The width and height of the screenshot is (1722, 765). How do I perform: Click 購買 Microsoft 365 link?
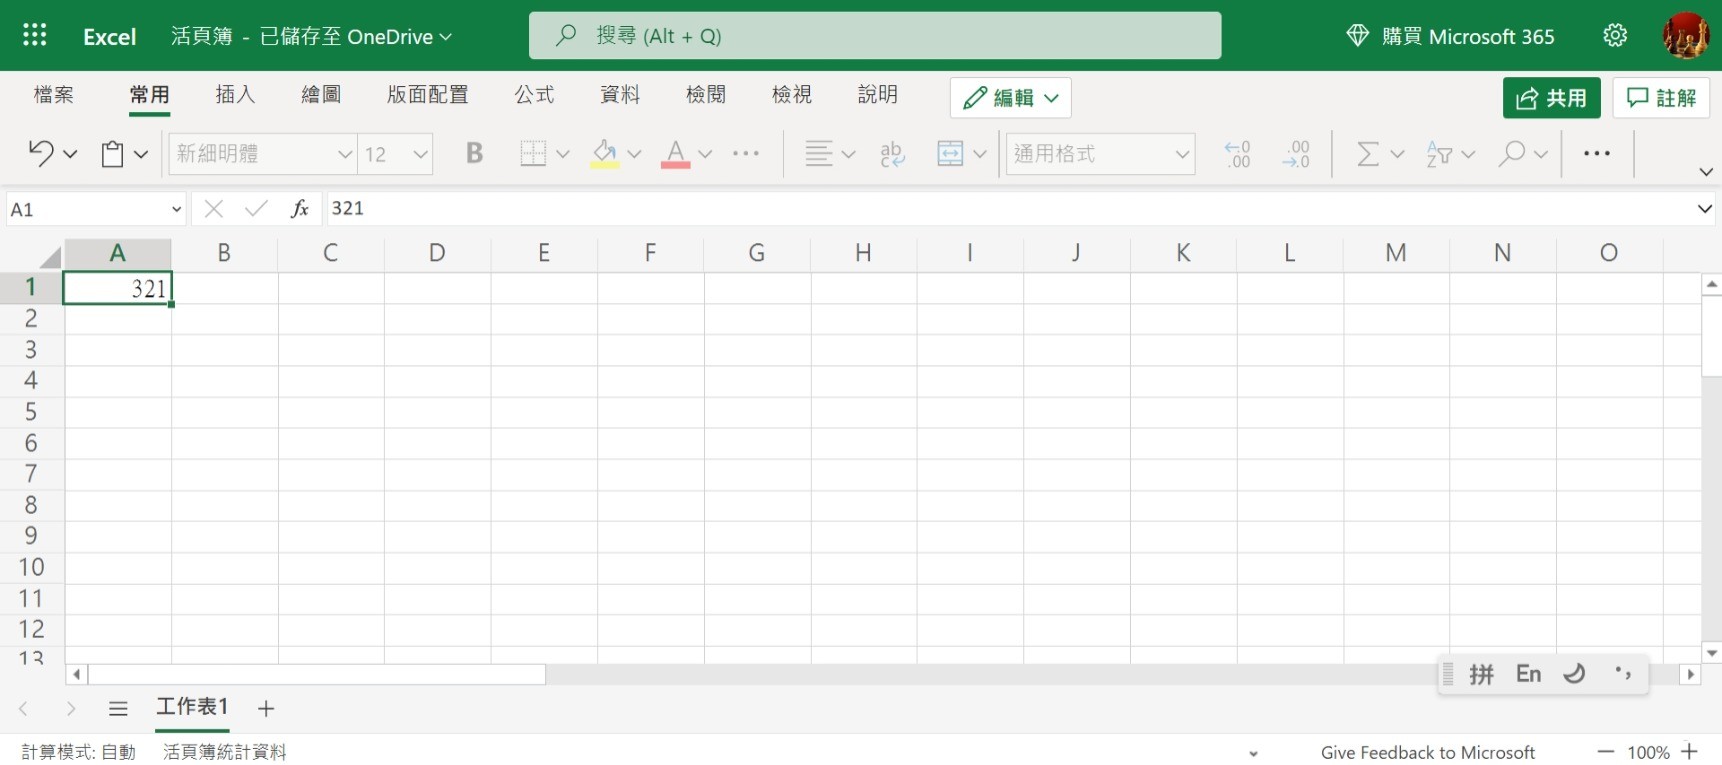(1450, 36)
